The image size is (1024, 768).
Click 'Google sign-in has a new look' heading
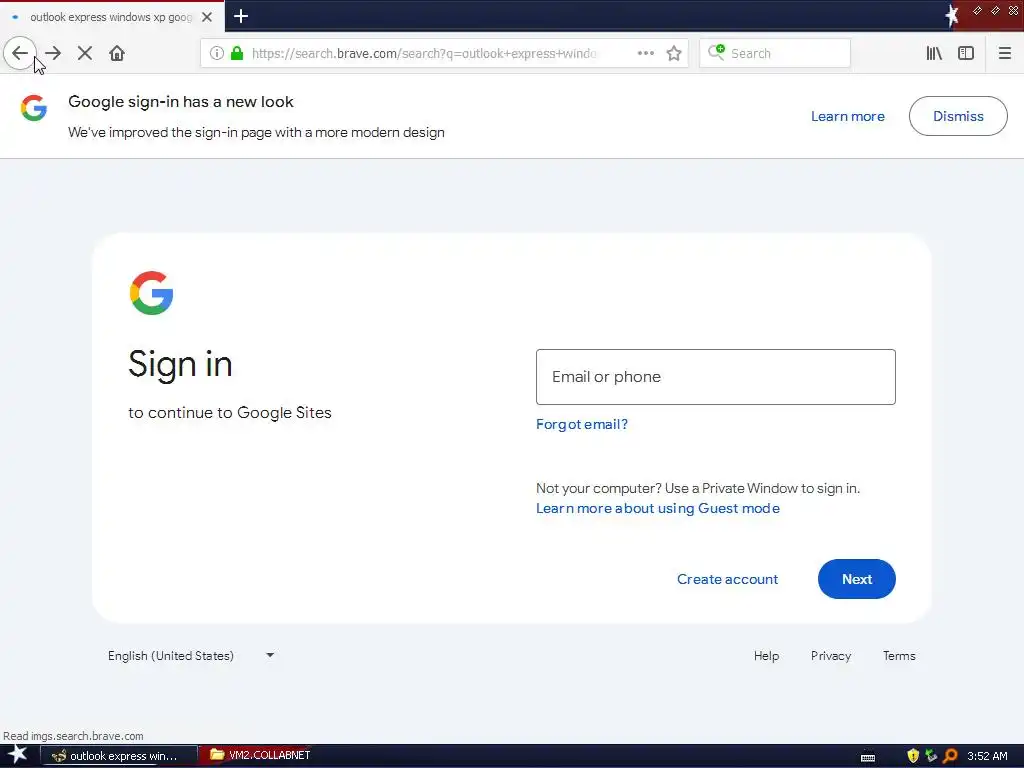[x=181, y=102]
